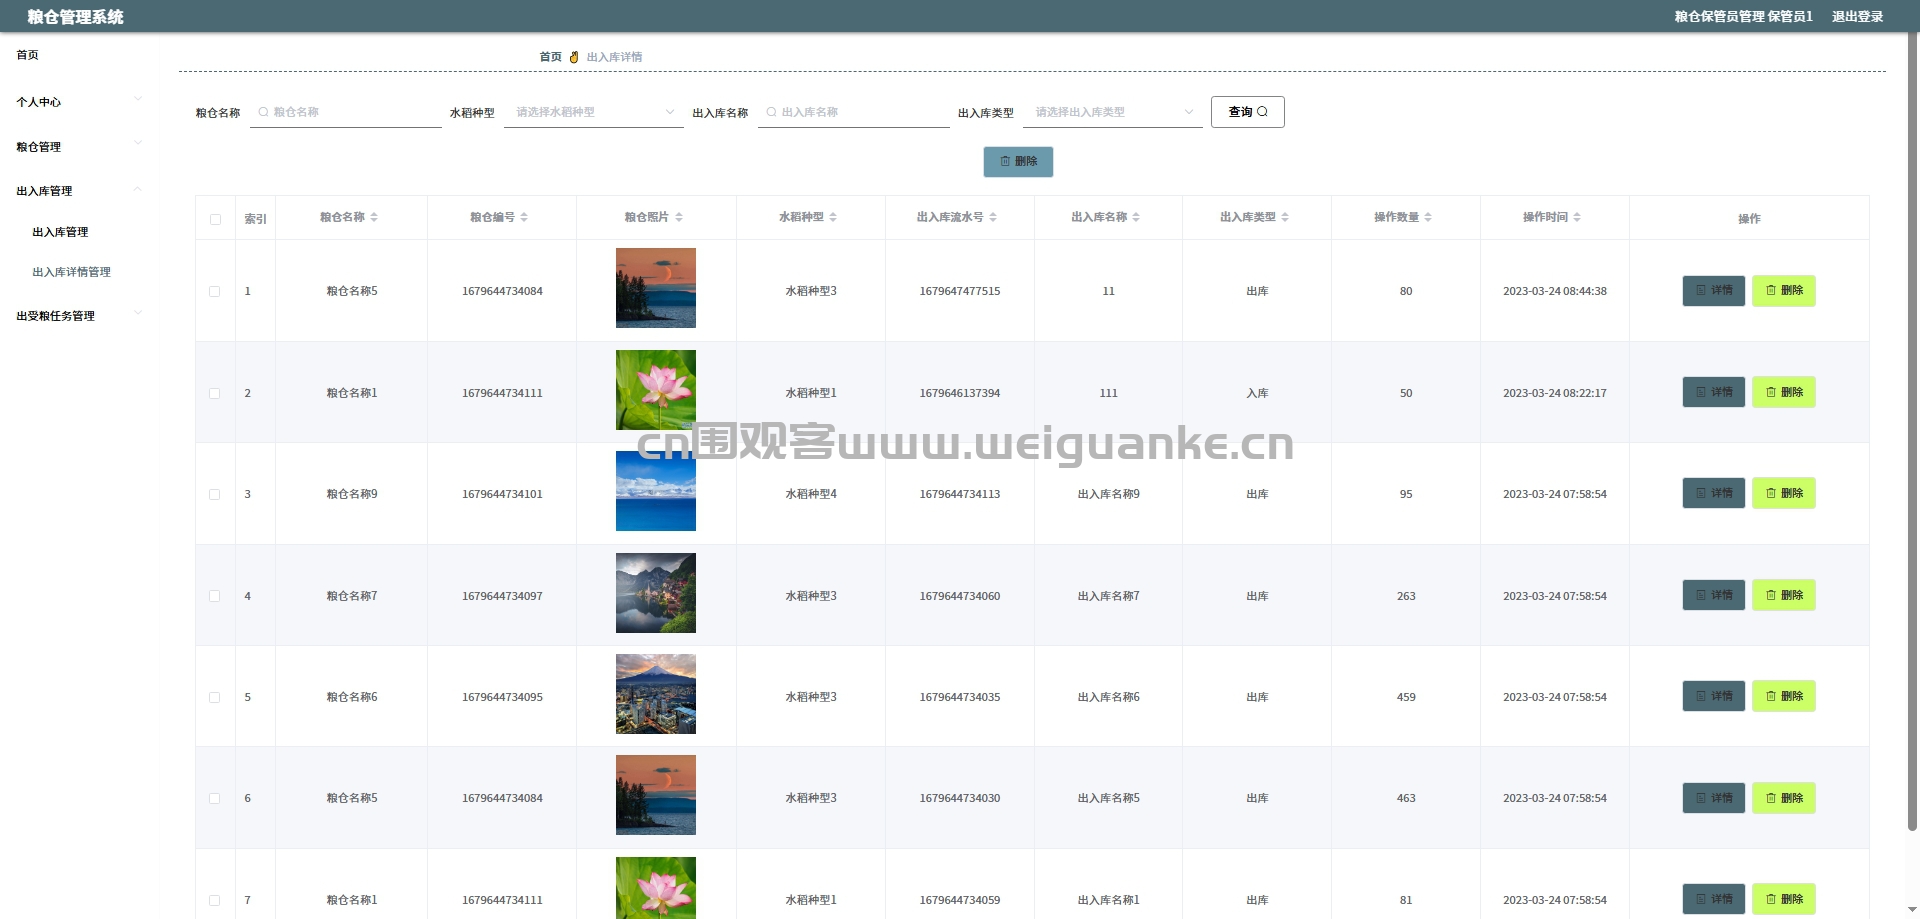Delete row 6 出入库名称5

point(1784,798)
